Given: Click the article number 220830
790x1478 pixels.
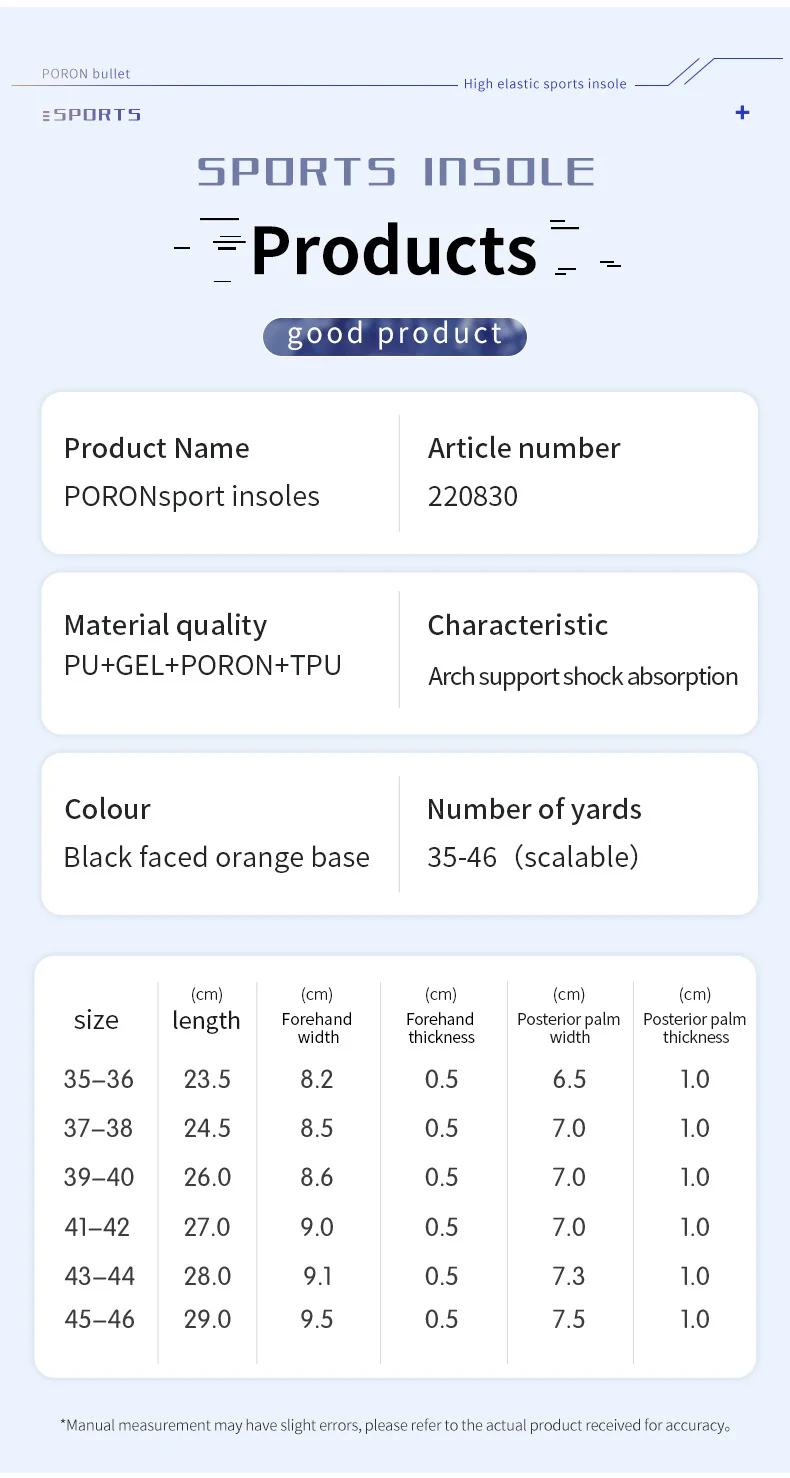Looking at the screenshot, I should pos(473,496).
